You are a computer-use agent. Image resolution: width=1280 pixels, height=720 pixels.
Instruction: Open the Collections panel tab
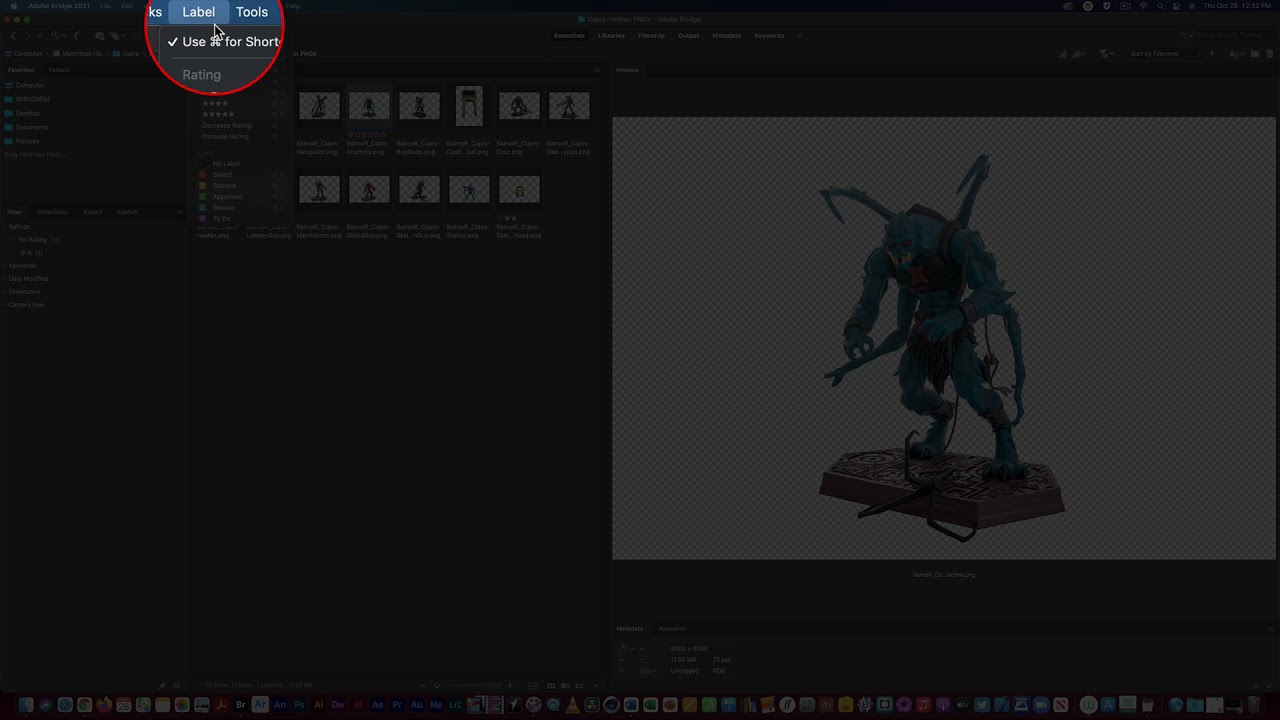52,212
